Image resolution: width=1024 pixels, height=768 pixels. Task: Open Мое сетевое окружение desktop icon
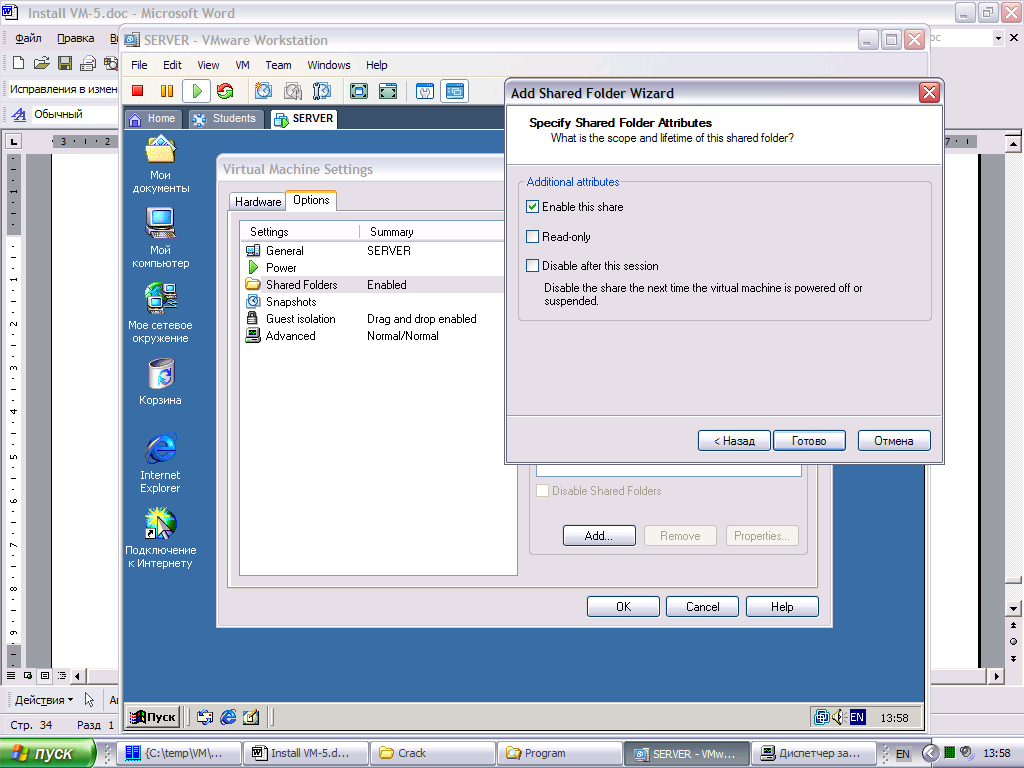160,313
